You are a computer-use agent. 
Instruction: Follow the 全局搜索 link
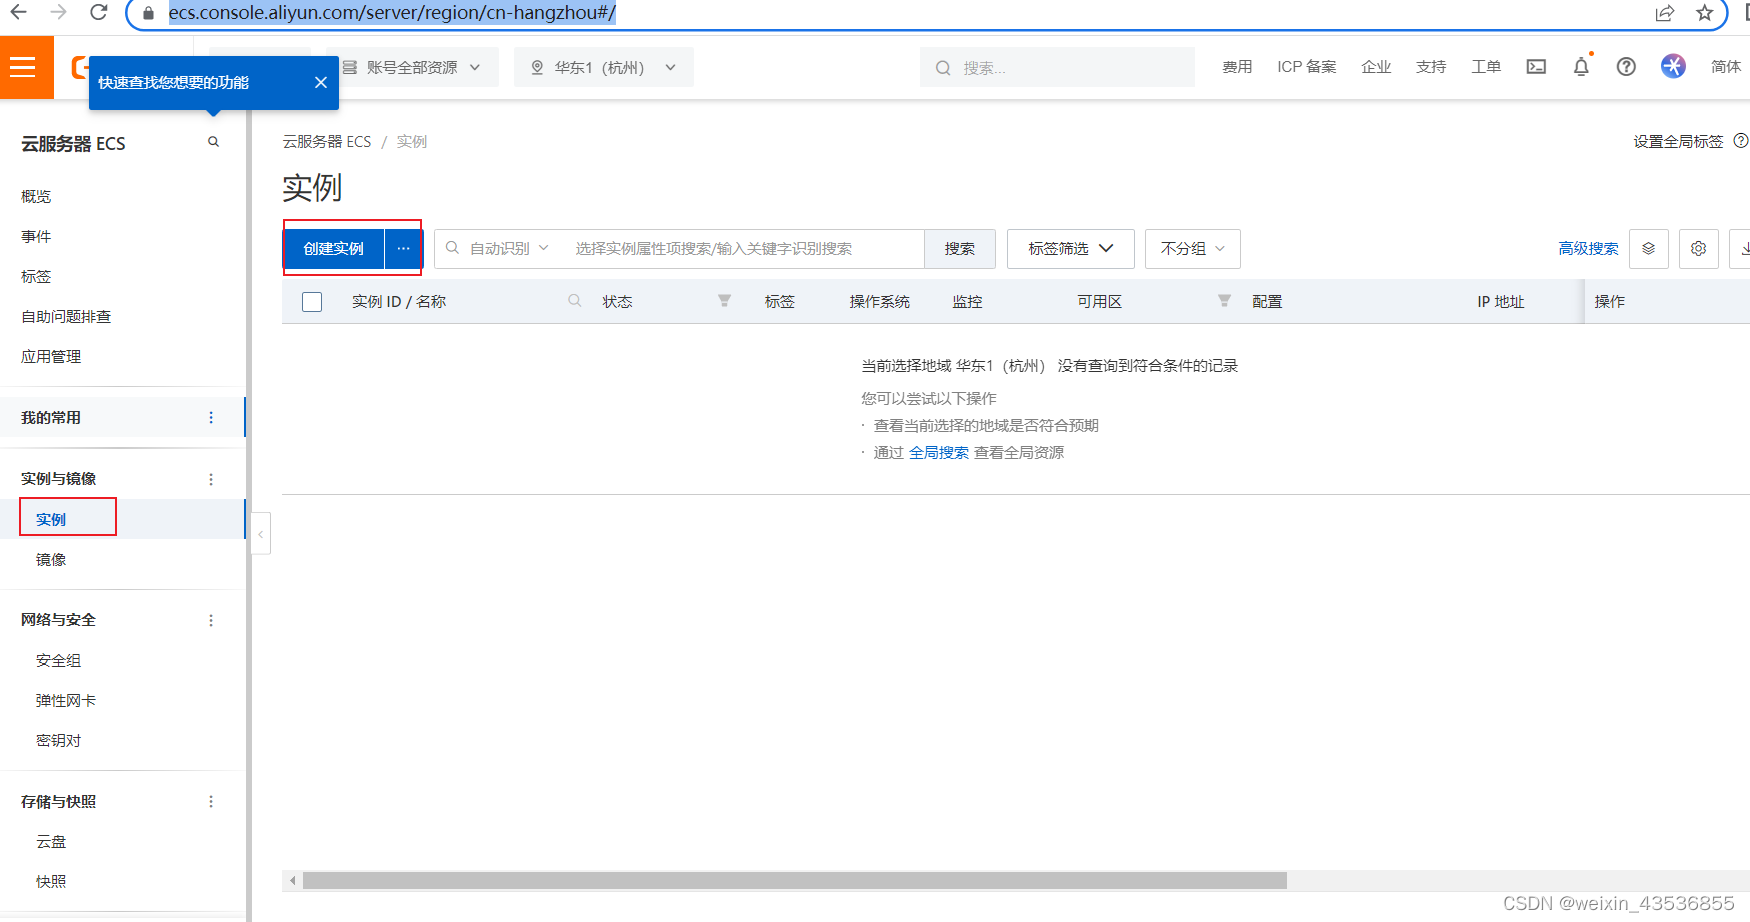pyautogui.click(x=939, y=452)
